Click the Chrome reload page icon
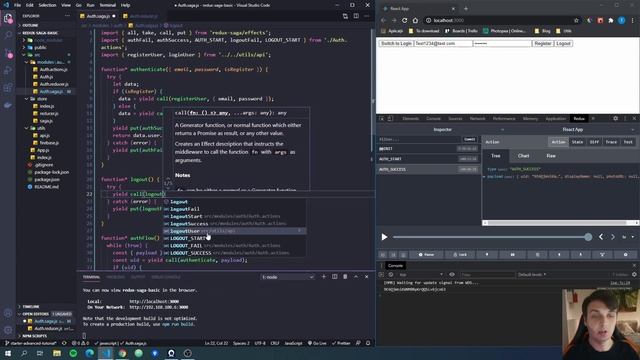Viewport: 640px width, 360px height. click(x=404, y=20)
